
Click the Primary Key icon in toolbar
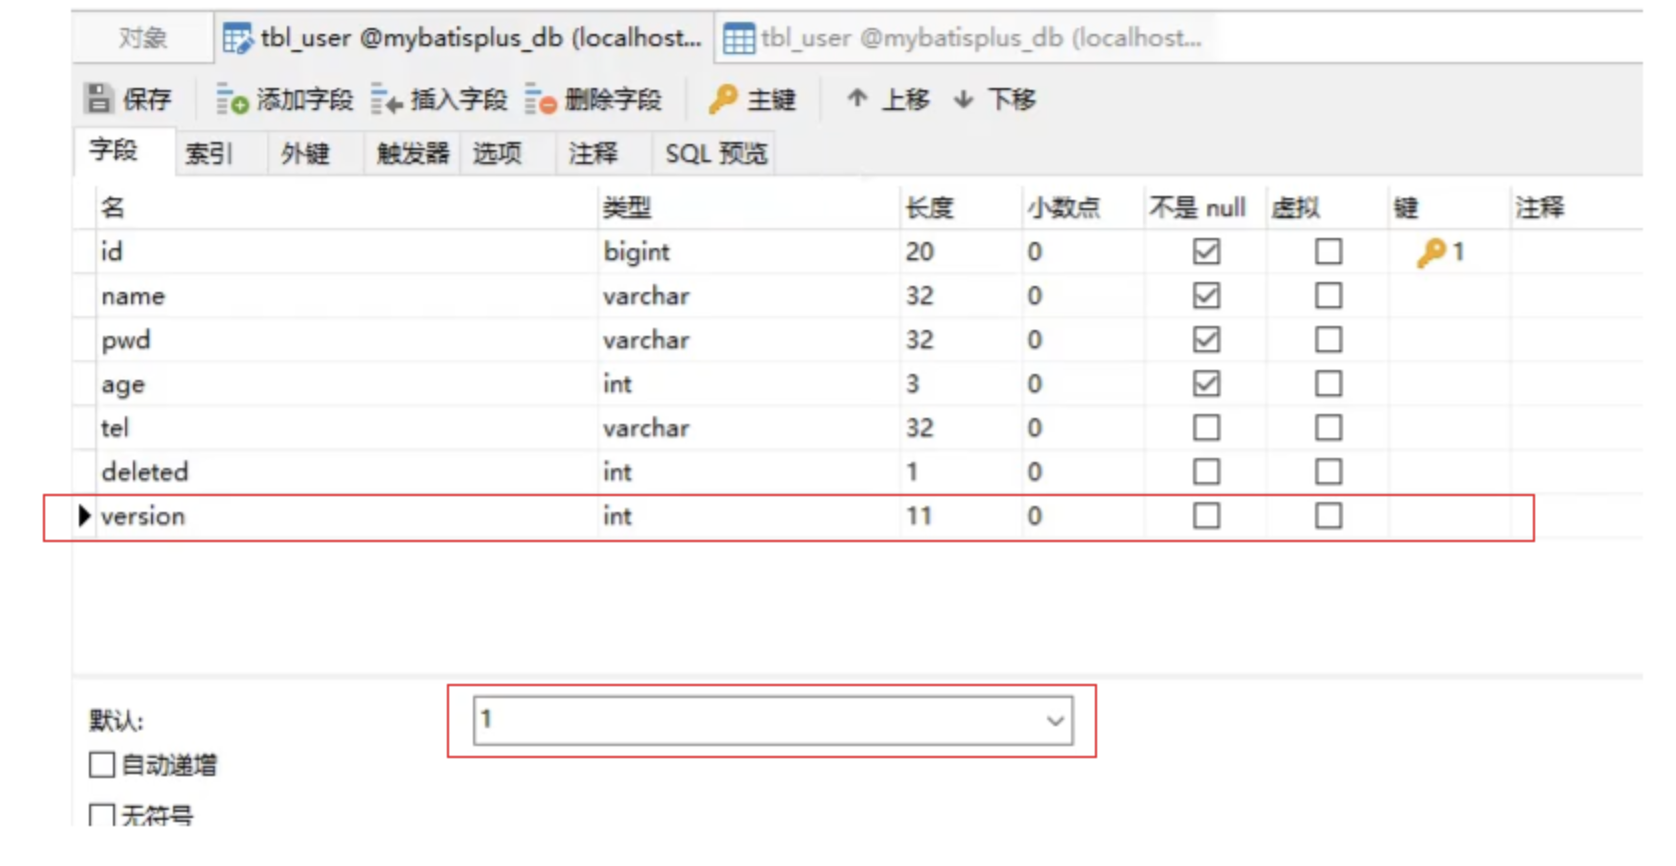click(x=723, y=98)
